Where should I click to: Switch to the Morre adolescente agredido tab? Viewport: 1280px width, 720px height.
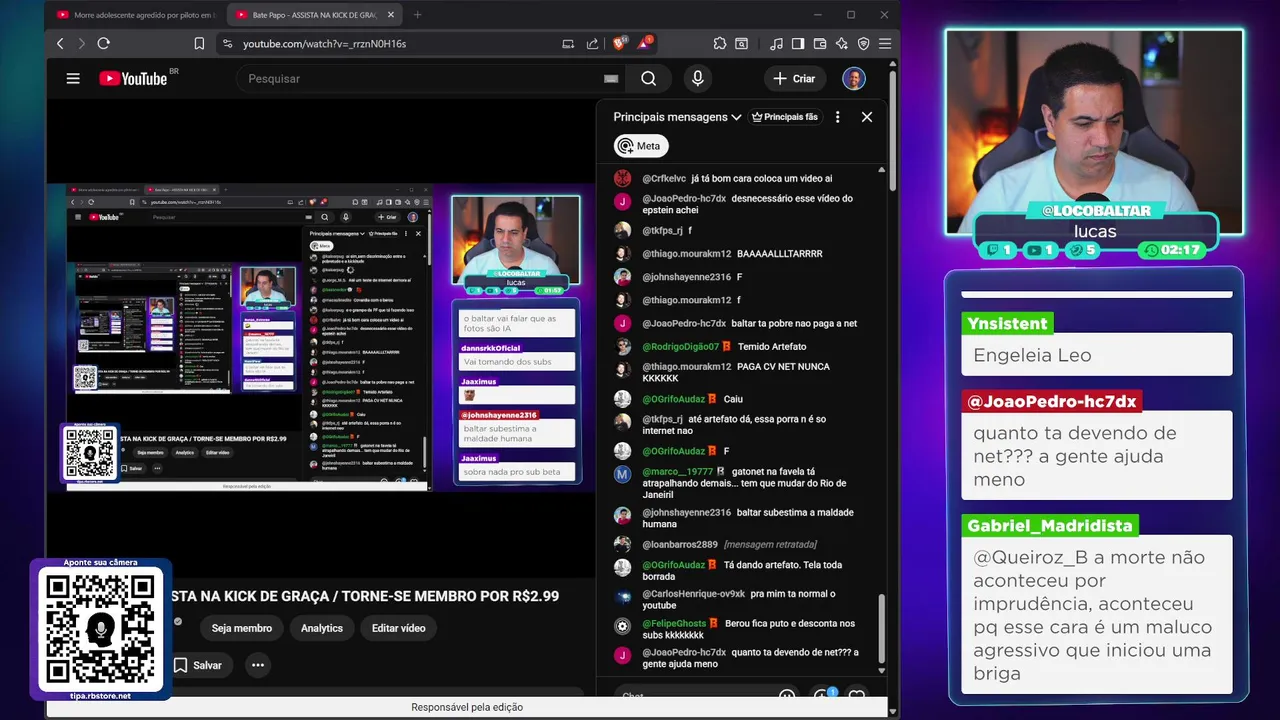(137, 15)
